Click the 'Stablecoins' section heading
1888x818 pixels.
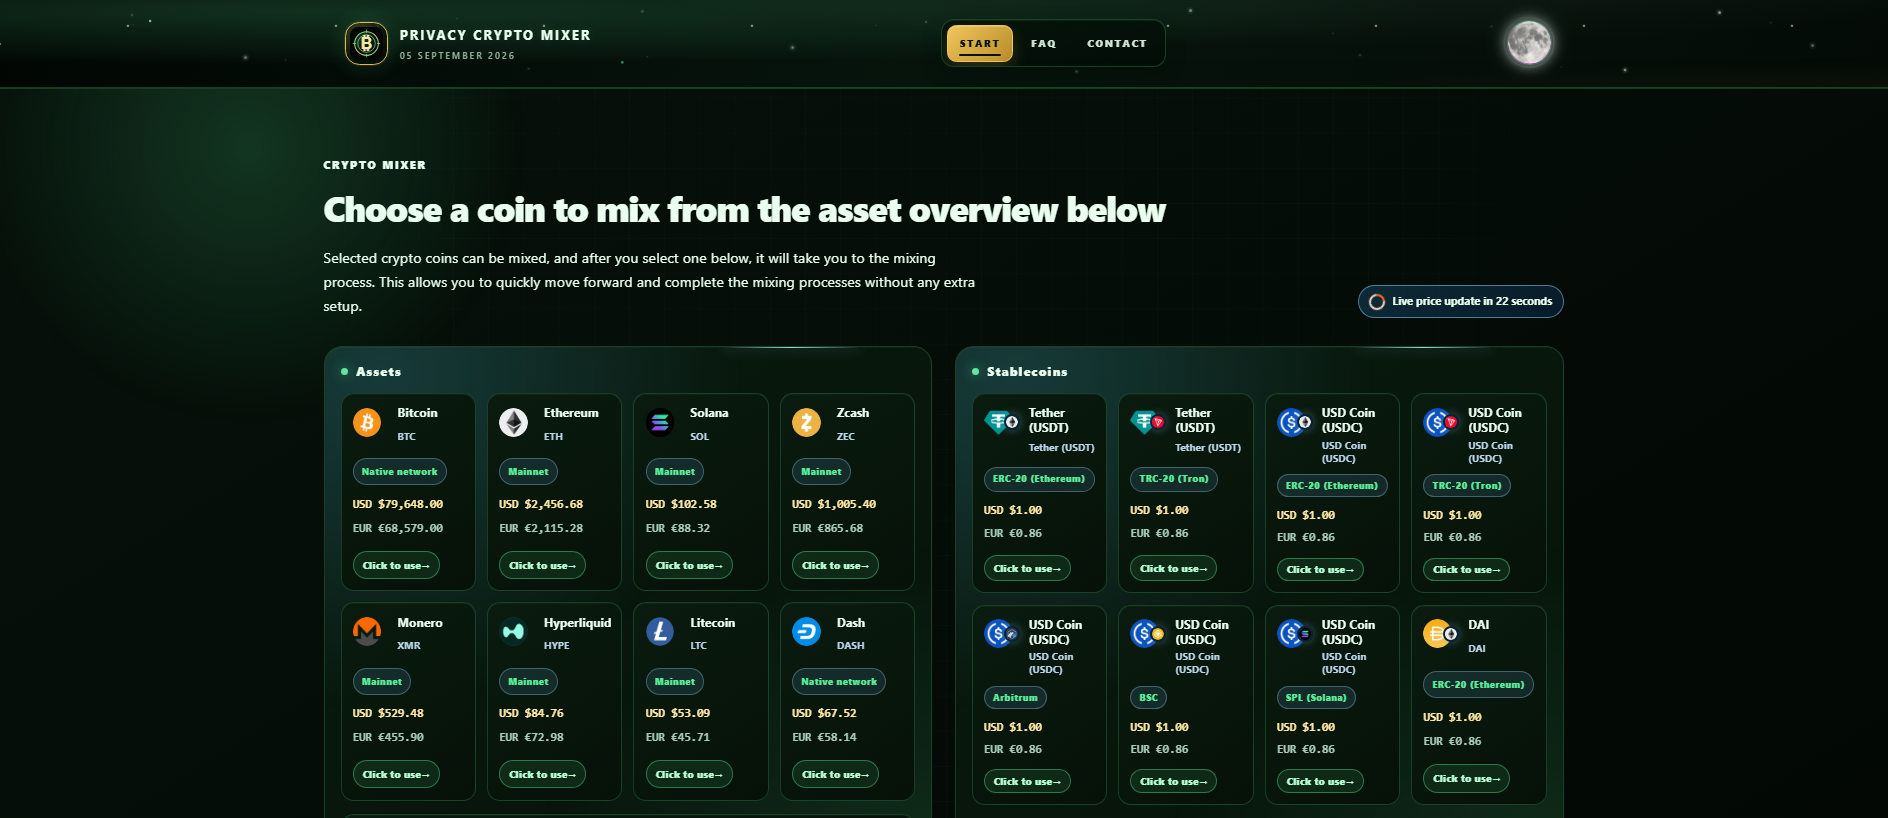(x=1027, y=372)
